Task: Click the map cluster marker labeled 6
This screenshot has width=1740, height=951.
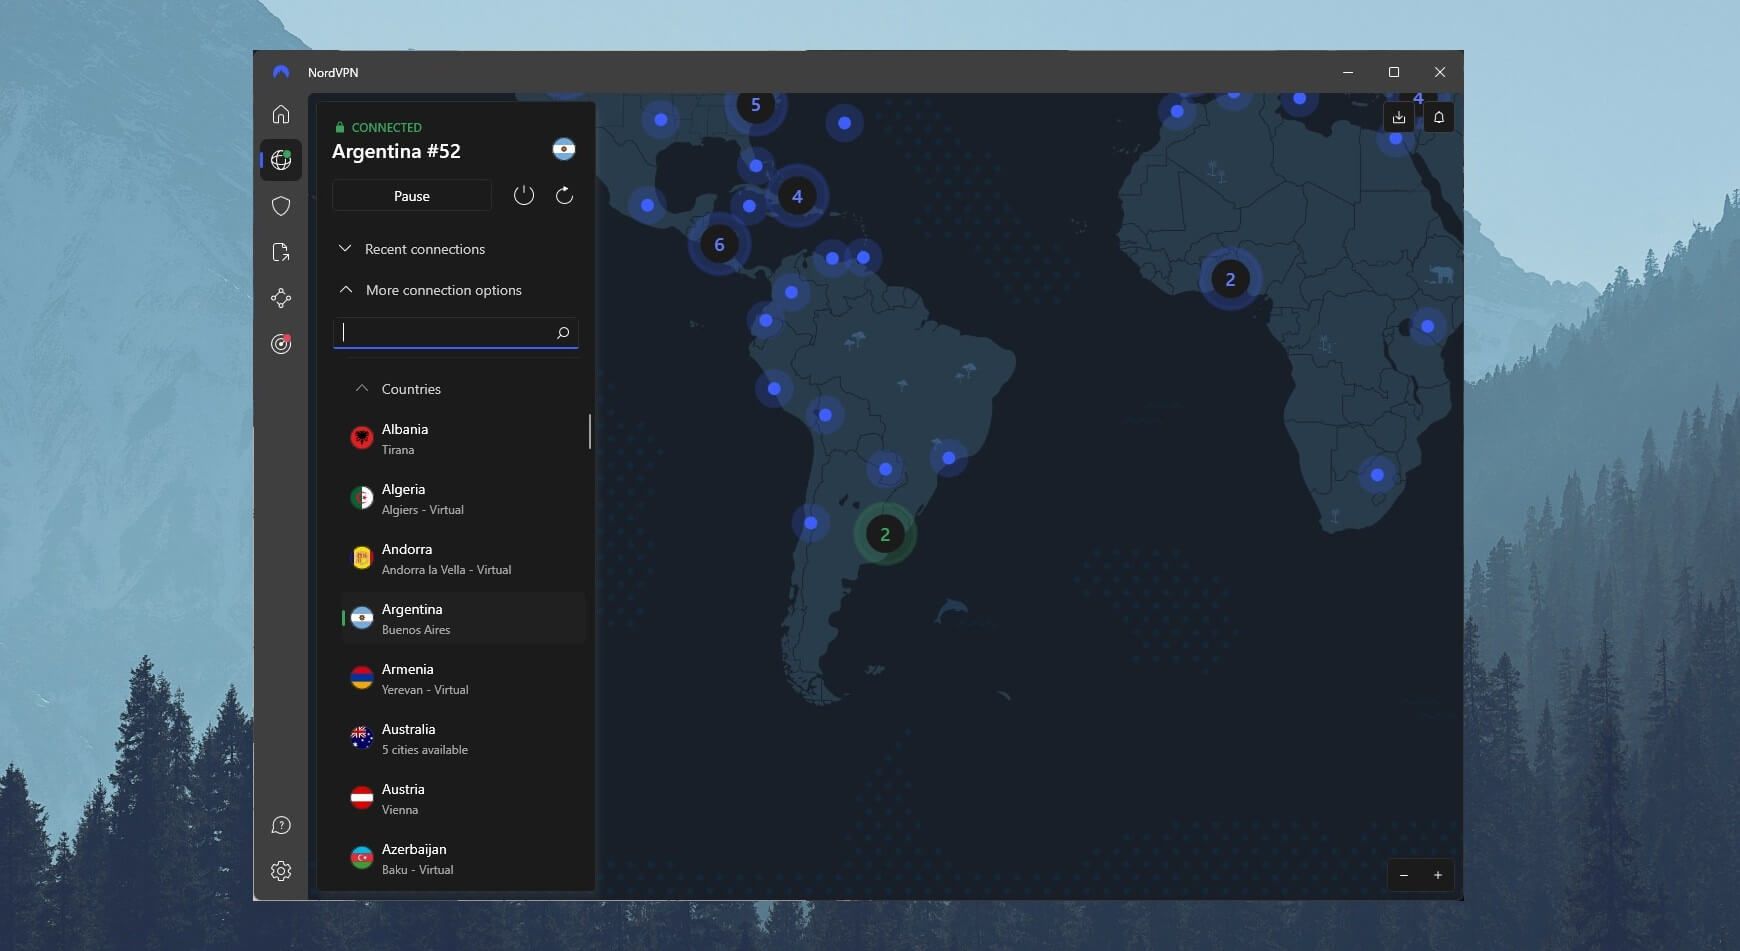Action: tap(719, 244)
